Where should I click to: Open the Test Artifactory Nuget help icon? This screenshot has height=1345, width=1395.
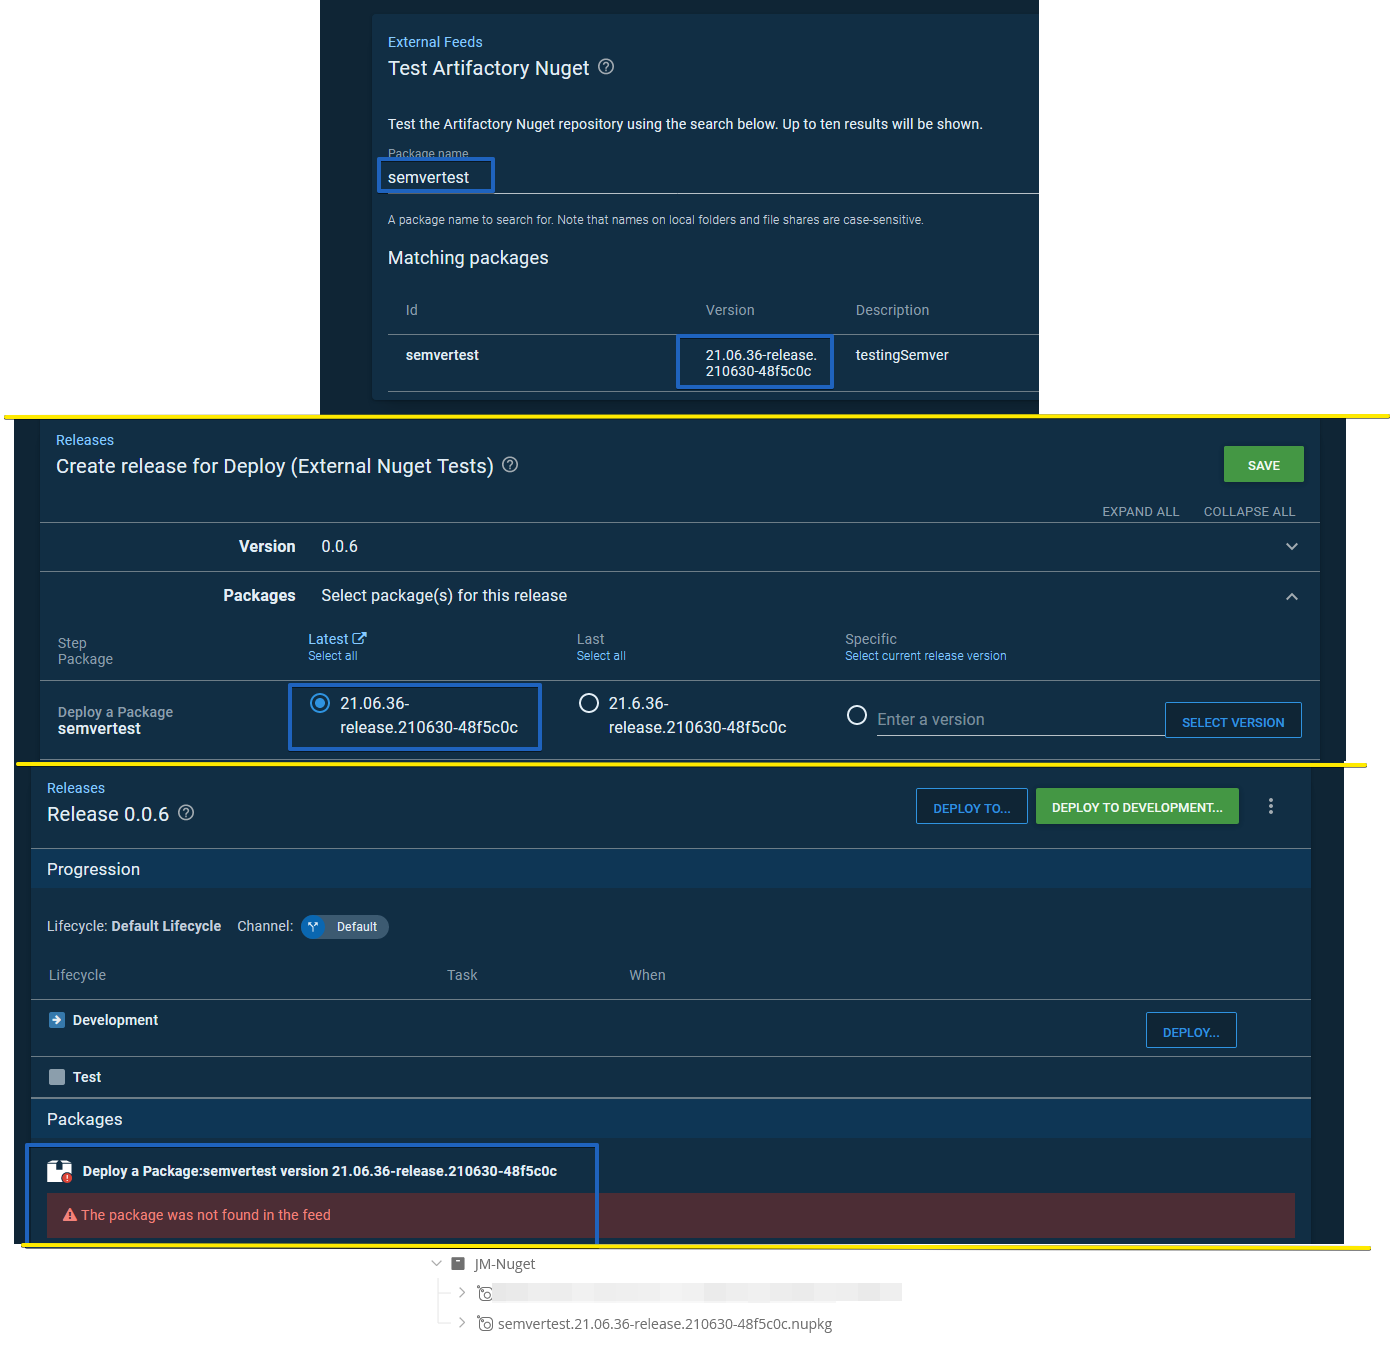pos(606,67)
